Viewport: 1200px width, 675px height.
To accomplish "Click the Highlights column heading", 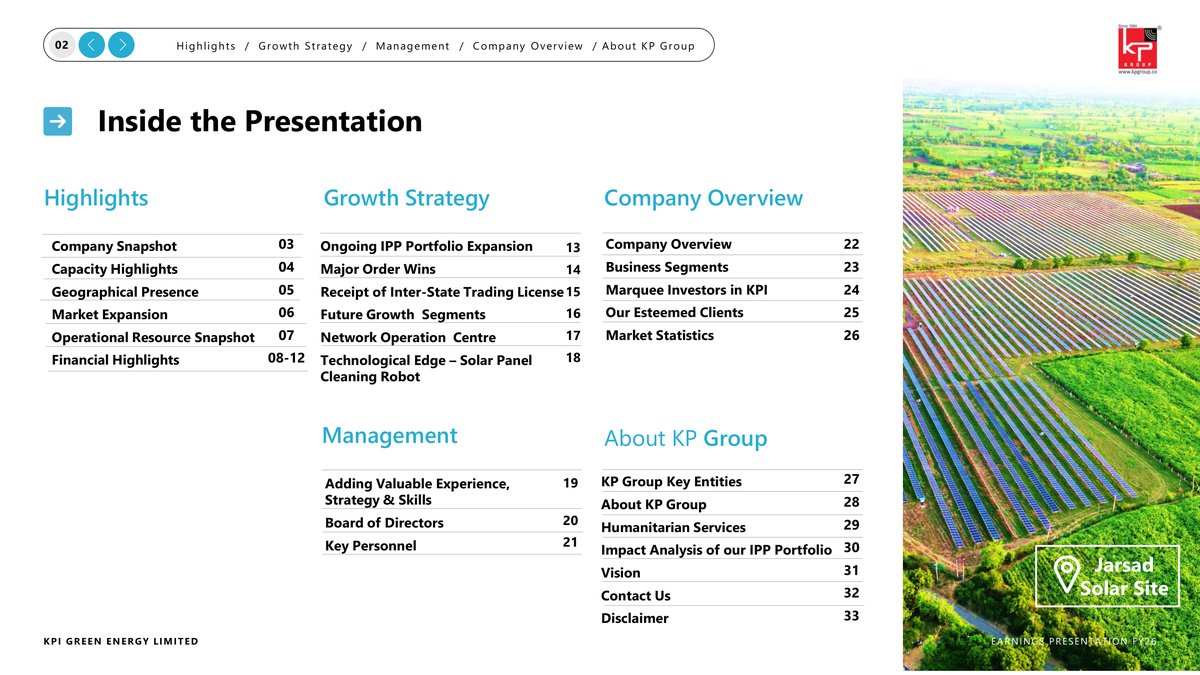I will 96,198.
